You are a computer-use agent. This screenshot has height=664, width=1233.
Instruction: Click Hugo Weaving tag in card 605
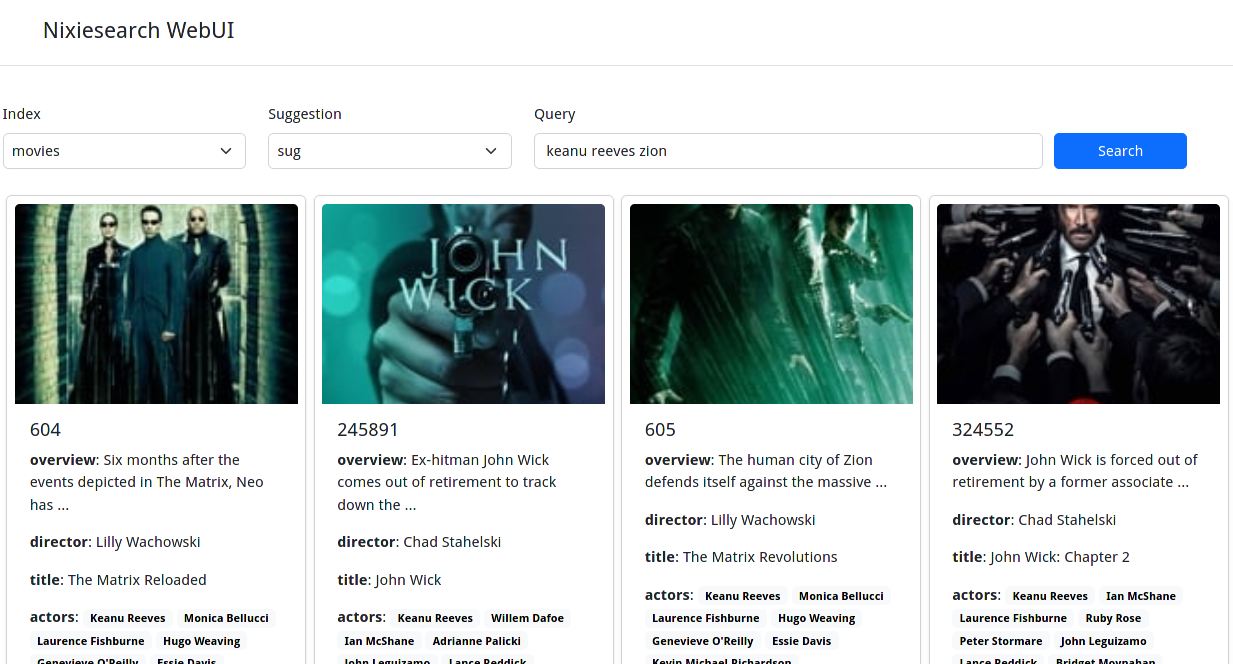click(817, 618)
